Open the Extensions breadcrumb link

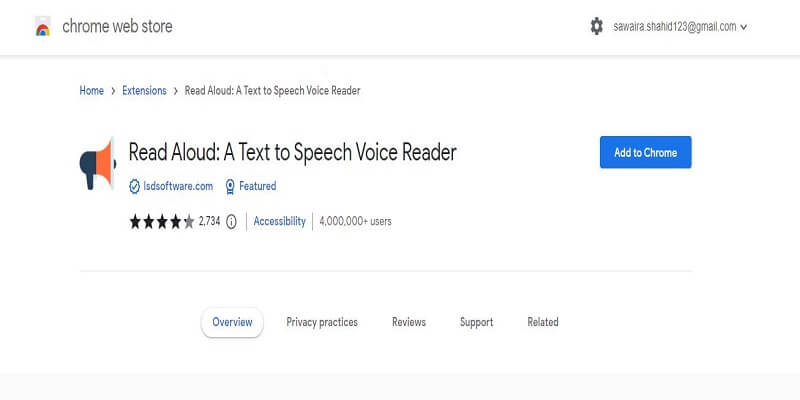144,91
